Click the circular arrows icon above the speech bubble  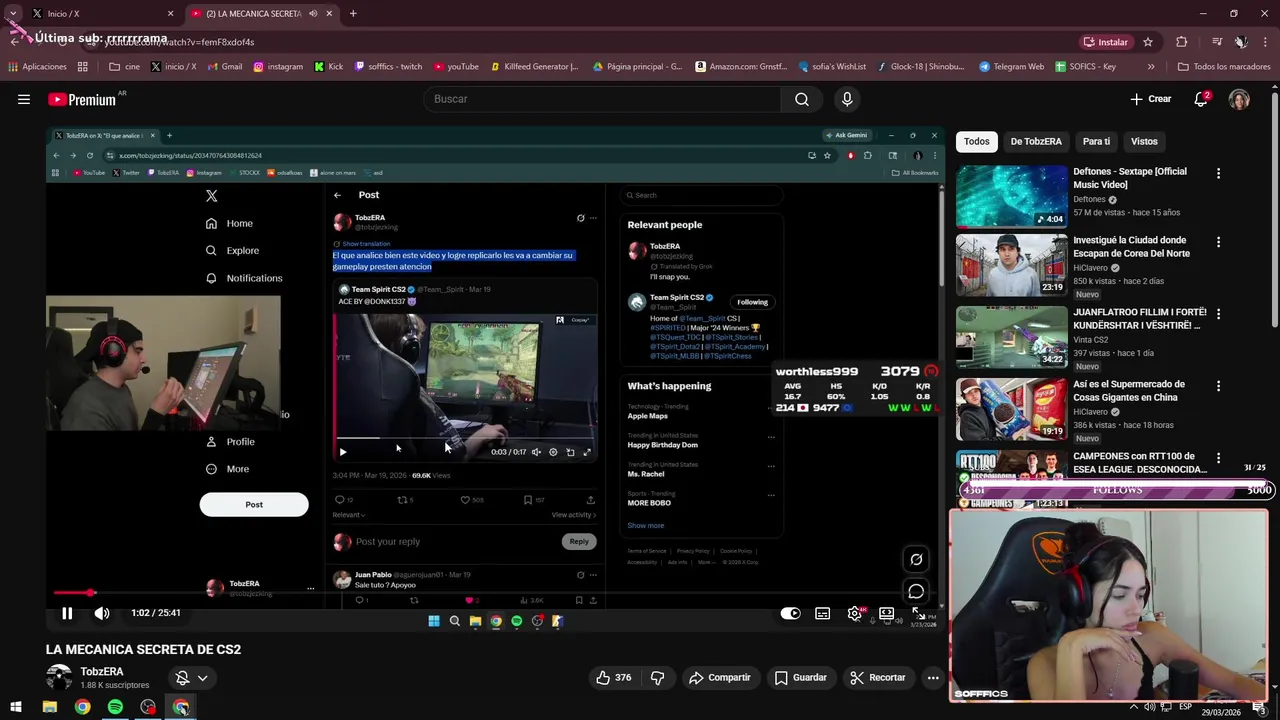916,559
